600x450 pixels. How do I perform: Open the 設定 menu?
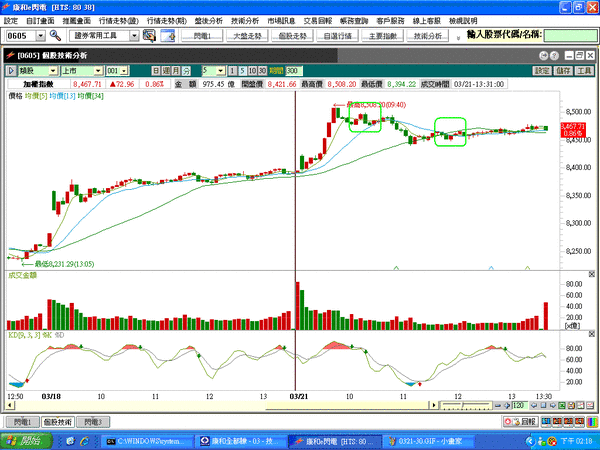[10, 21]
